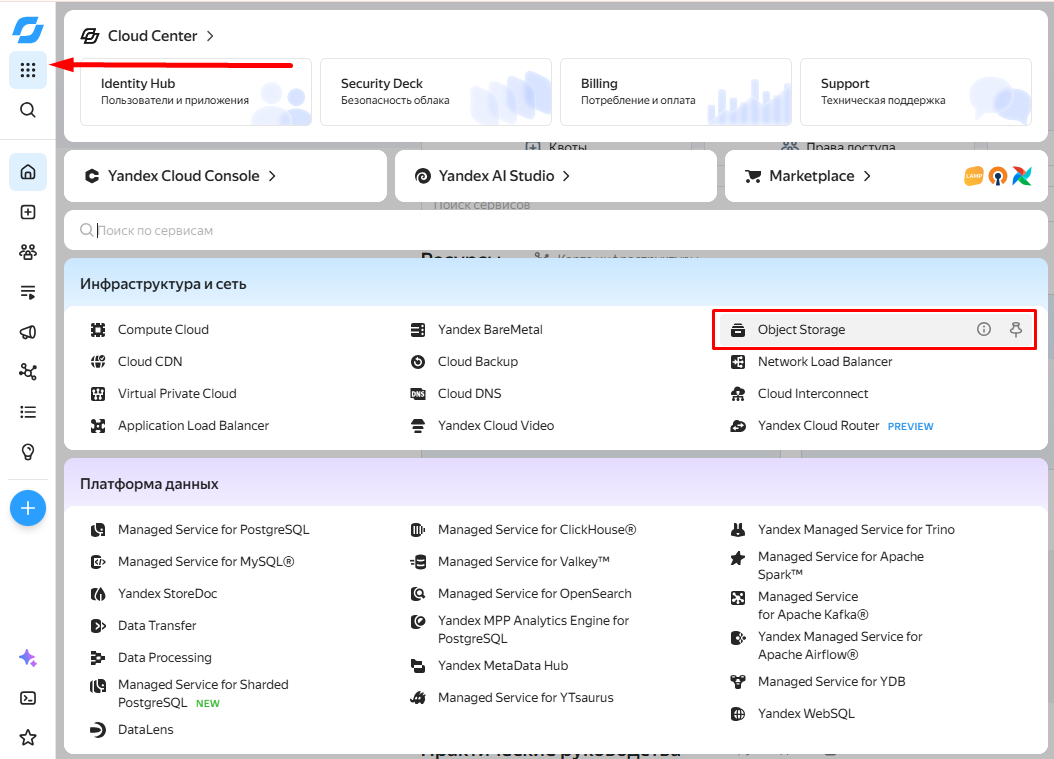Image resolution: width=1054 pixels, height=759 pixels.
Task: Expand Cloud Center via its chevron
Action: point(210,36)
